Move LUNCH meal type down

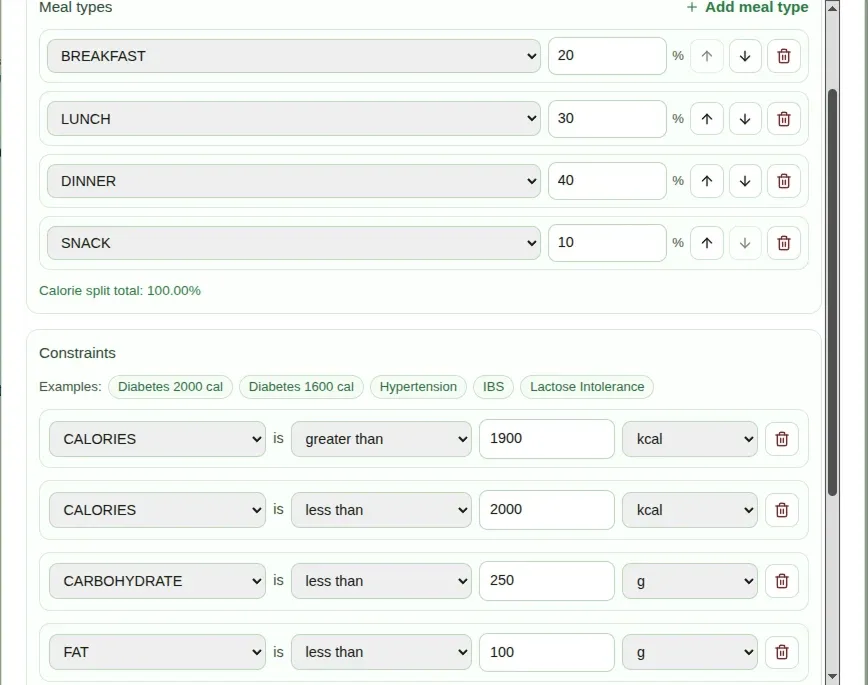pyautogui.click(x=745, y=119)
